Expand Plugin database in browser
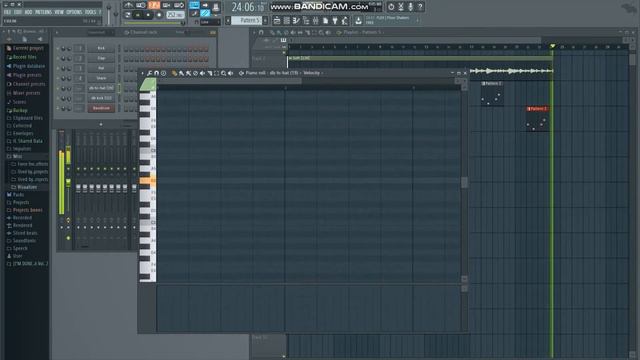This screenshot has width=640, height=360. pos(29,66)
